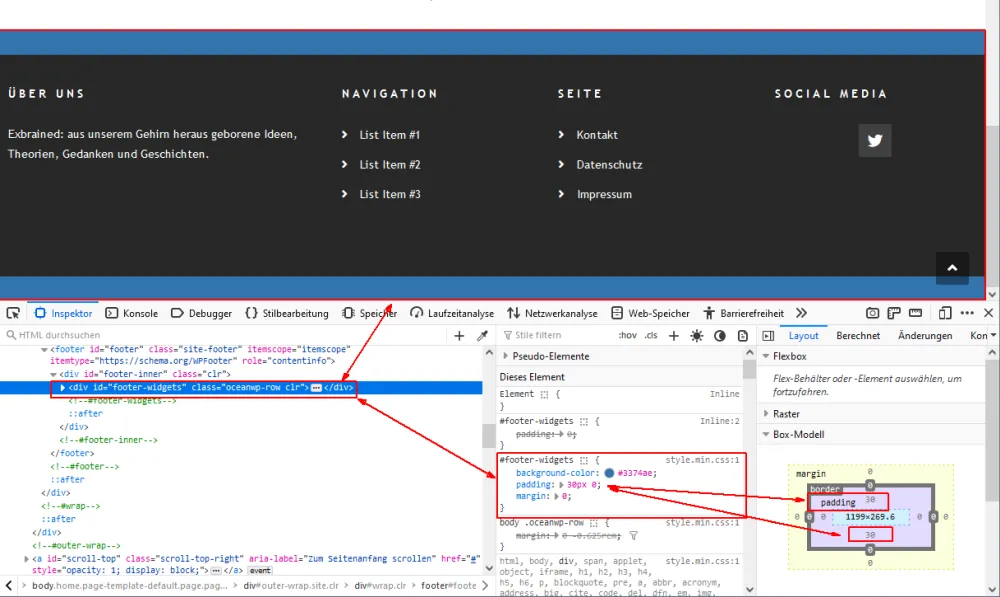Viewport: 1000px width, 597px height.
Task: Switch to the Debugger tab
Action: [202, 313]
